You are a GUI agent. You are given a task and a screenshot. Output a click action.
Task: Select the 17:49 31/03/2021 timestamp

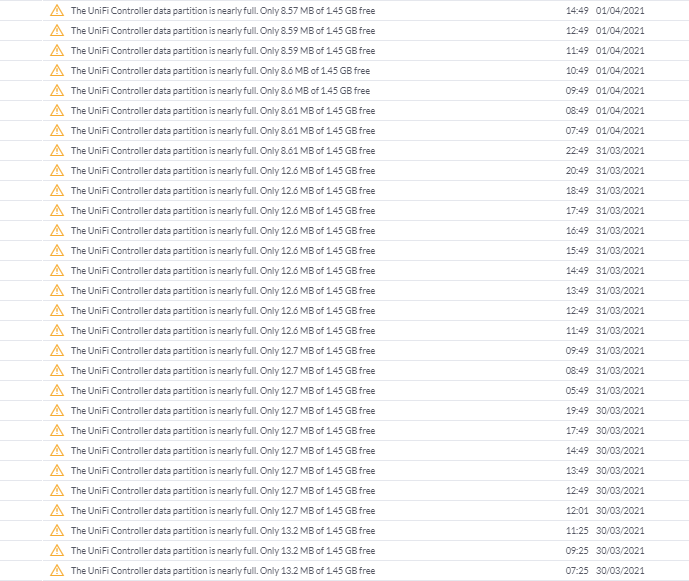[x=577, y=210]
